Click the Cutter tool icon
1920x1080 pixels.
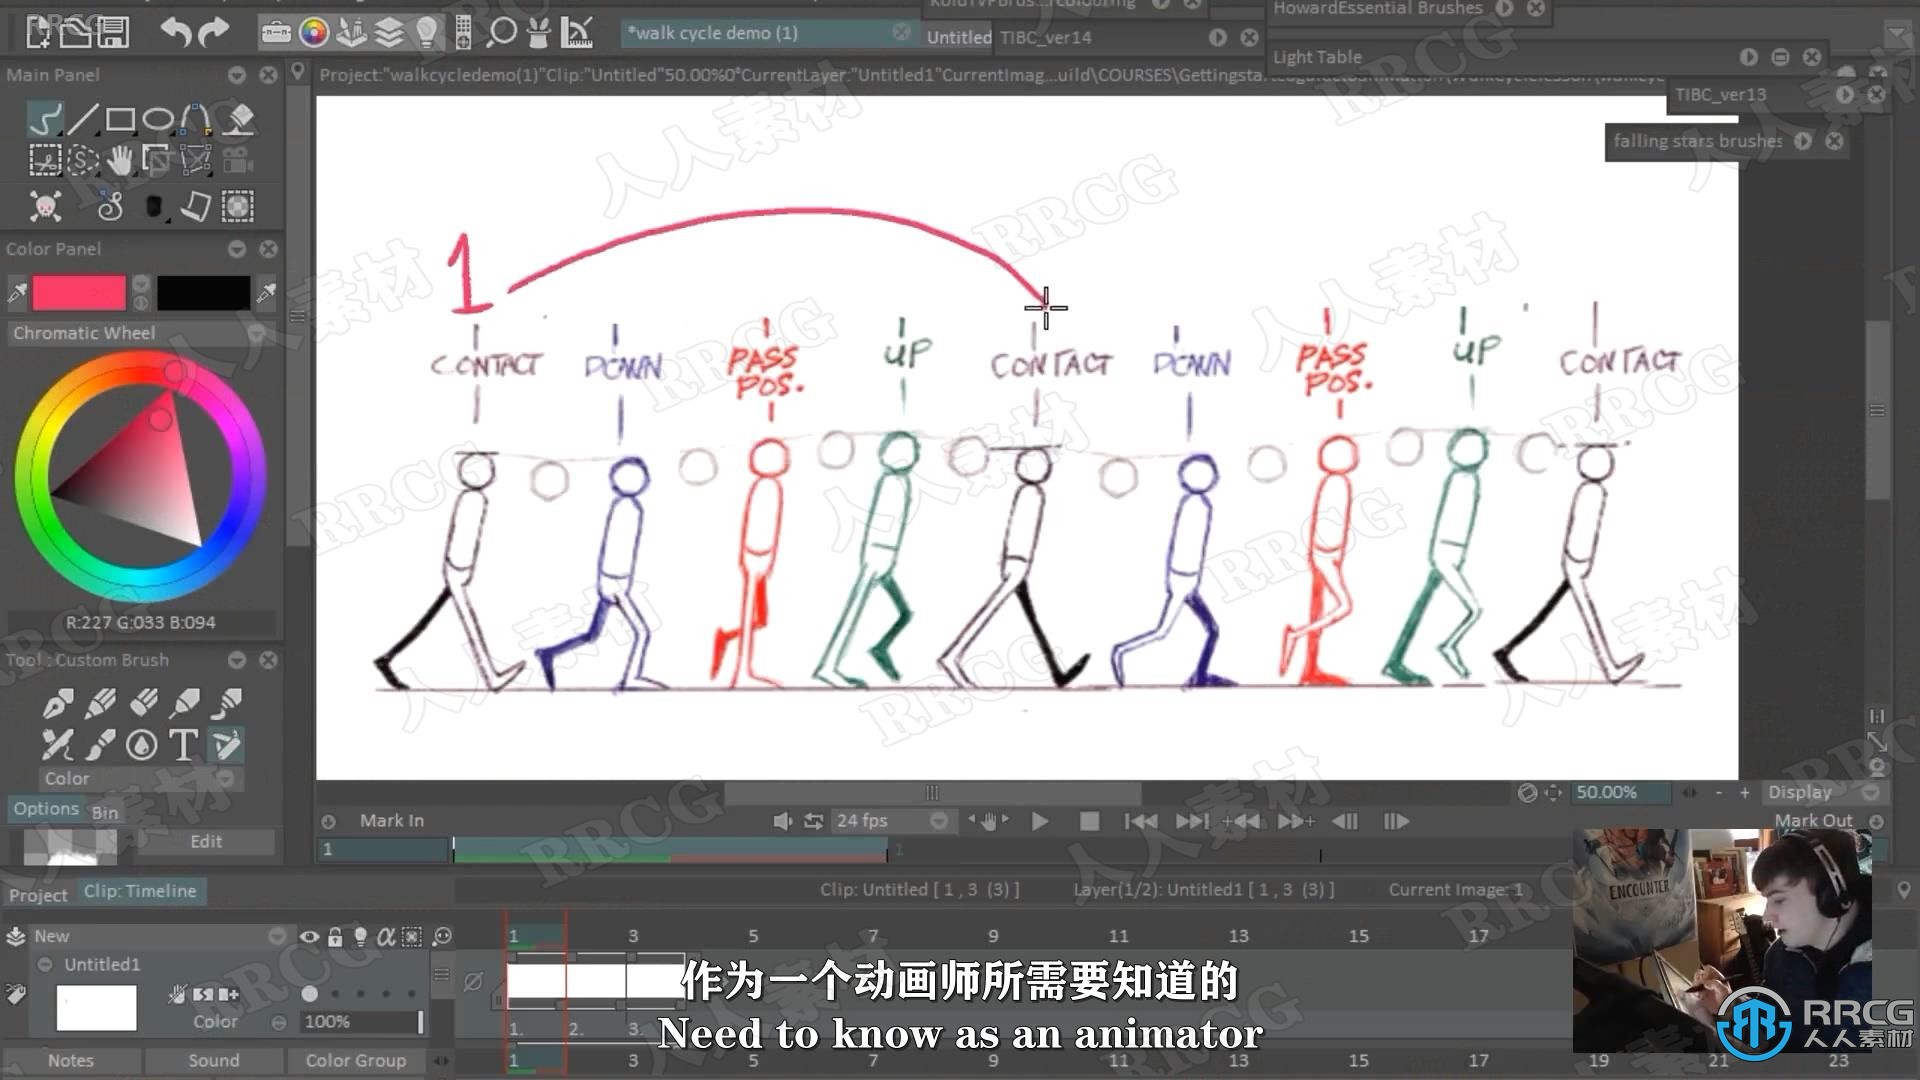click(x=40, y=161)
